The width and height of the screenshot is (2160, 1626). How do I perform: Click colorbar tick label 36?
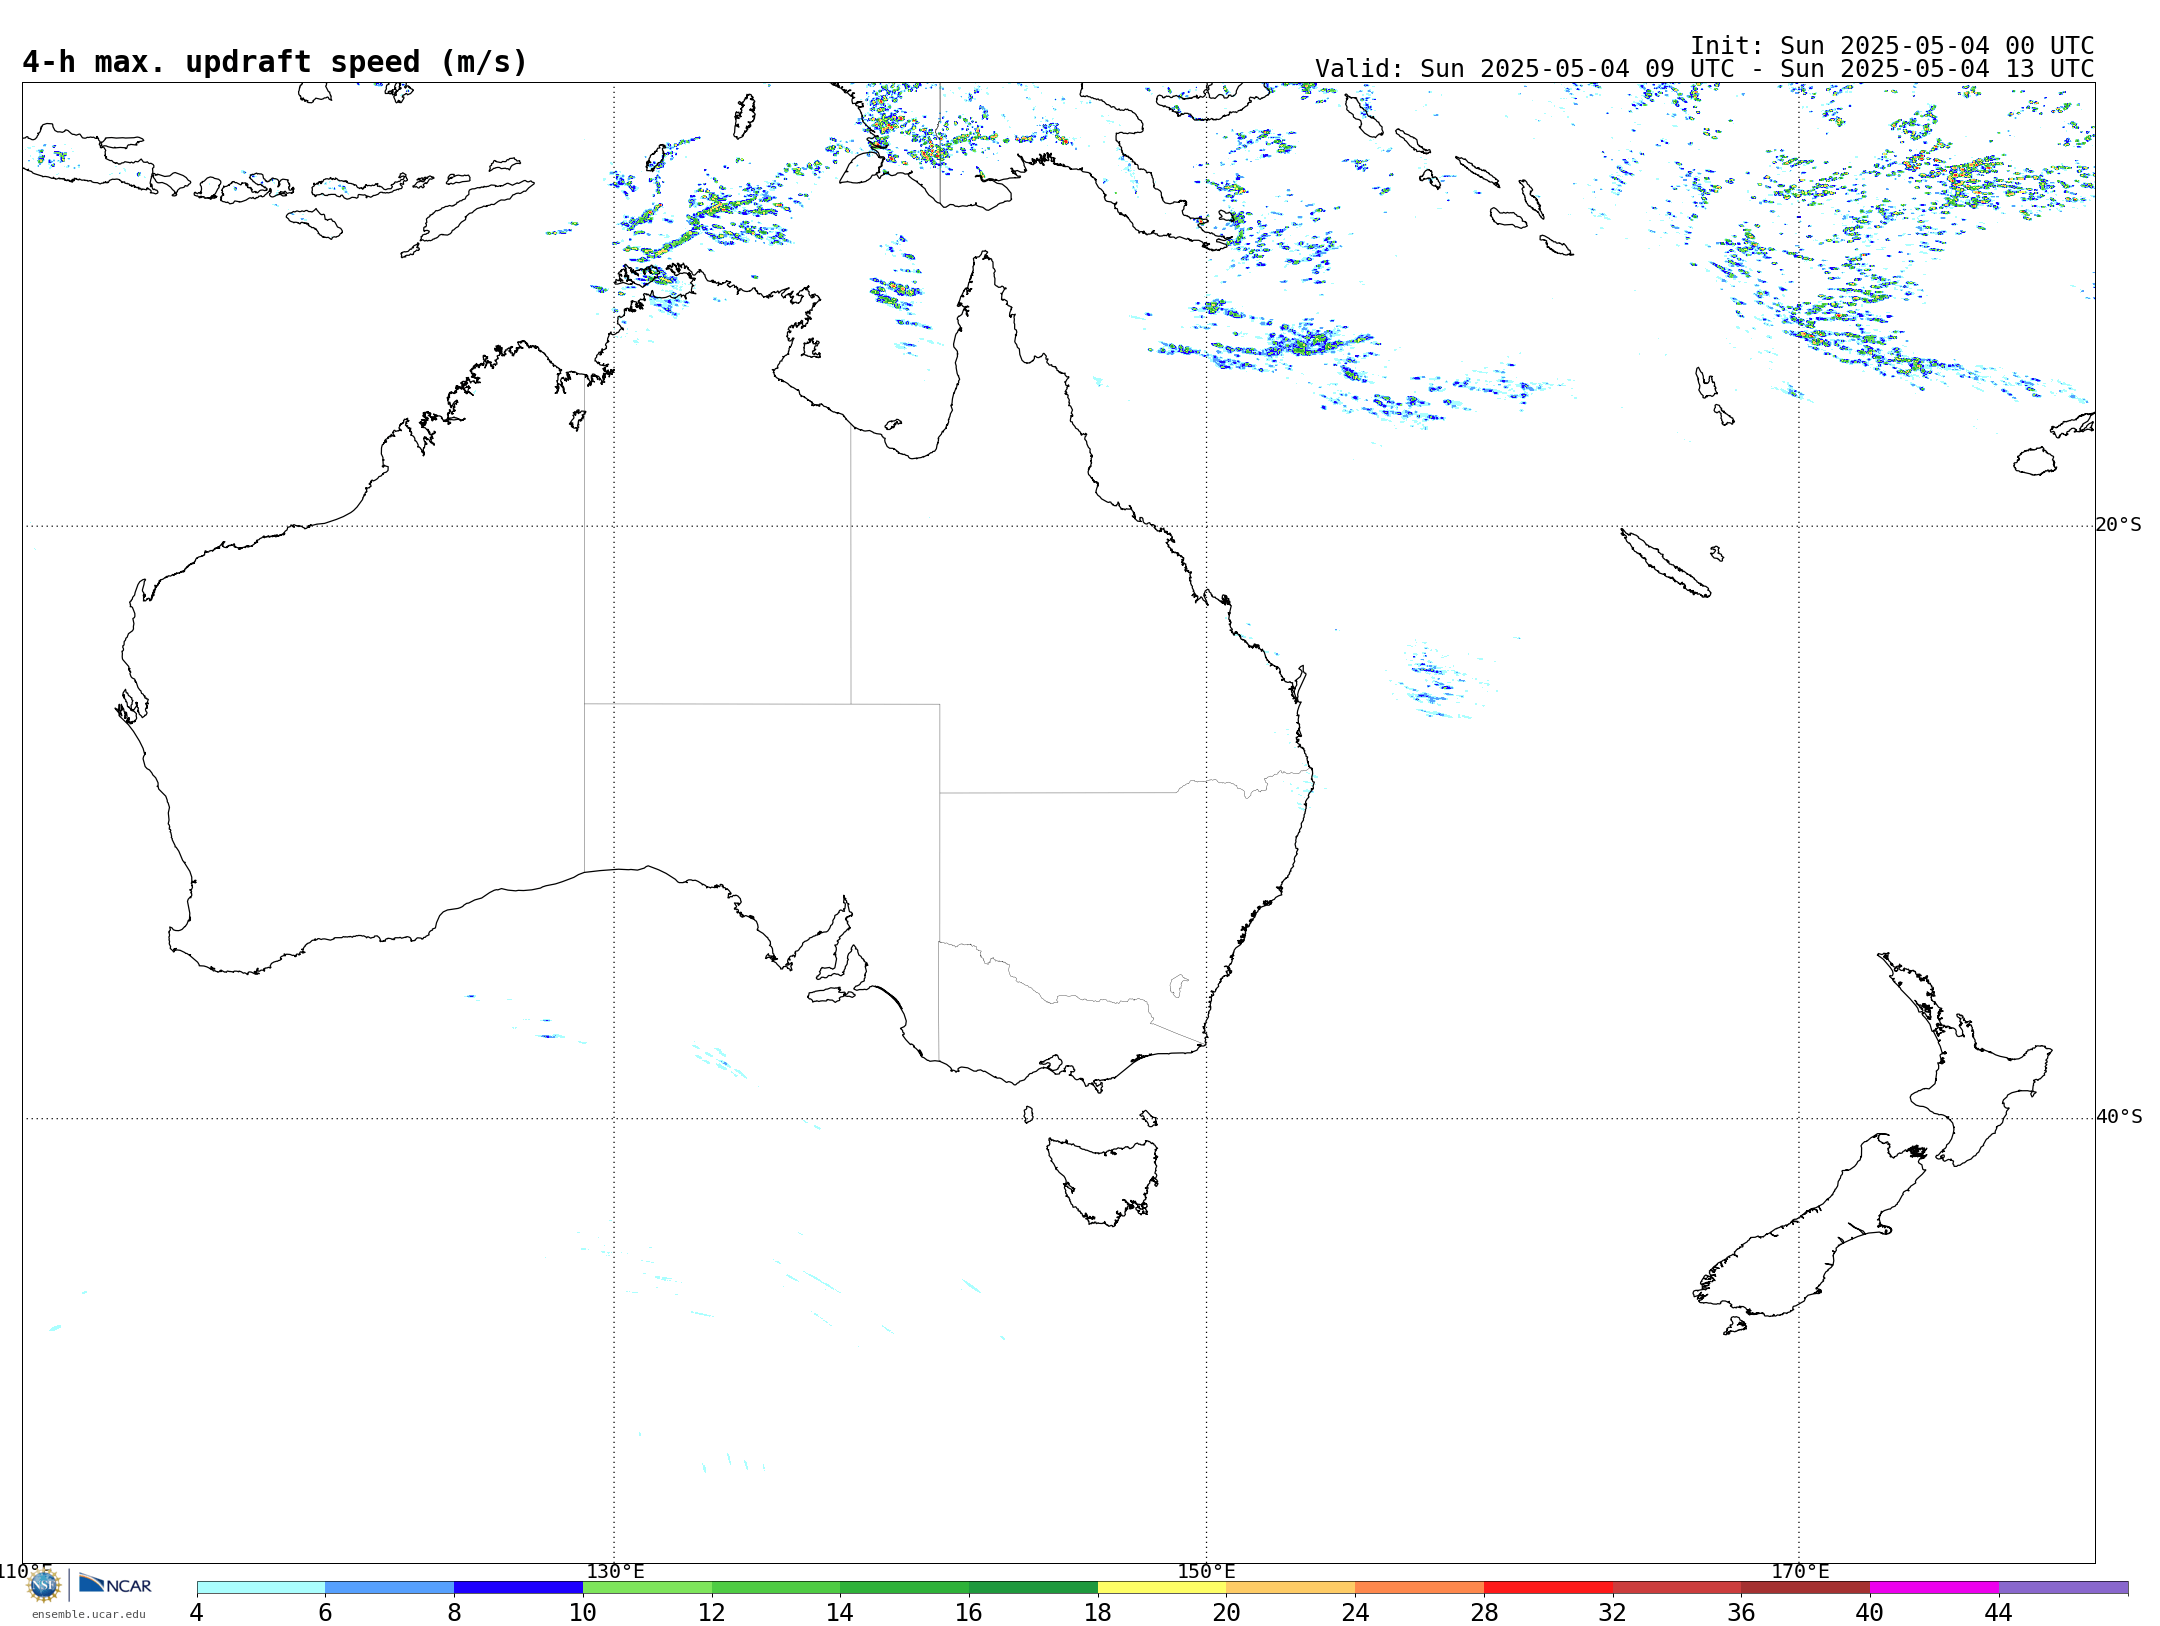coord(1742,1612)
